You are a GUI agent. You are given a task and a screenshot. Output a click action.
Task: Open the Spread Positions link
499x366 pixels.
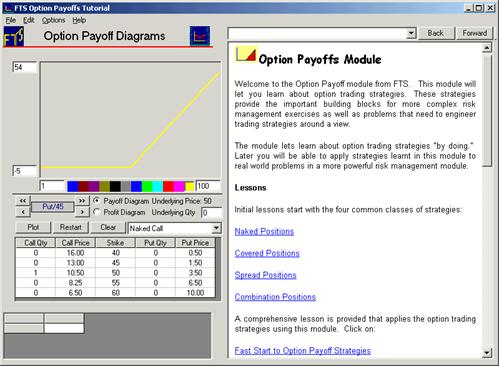tap(265, 275)
